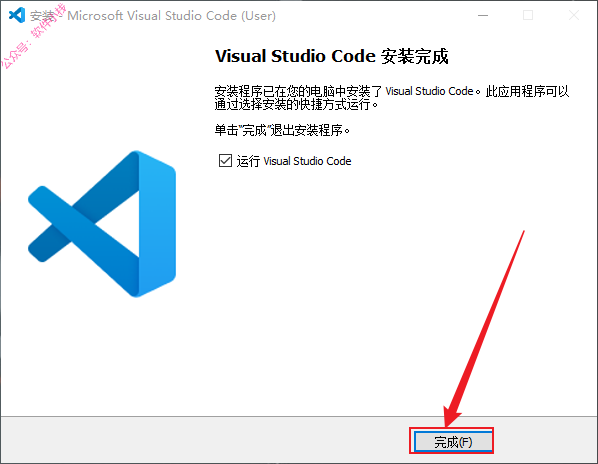Click the large Visual Studio Code logo
The height and width of the screenshot is (464, 598).
pos(102,224)
